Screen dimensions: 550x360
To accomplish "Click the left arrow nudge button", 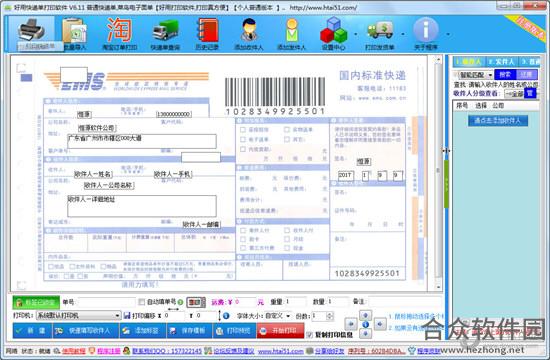I will click(x=351, y=324).
